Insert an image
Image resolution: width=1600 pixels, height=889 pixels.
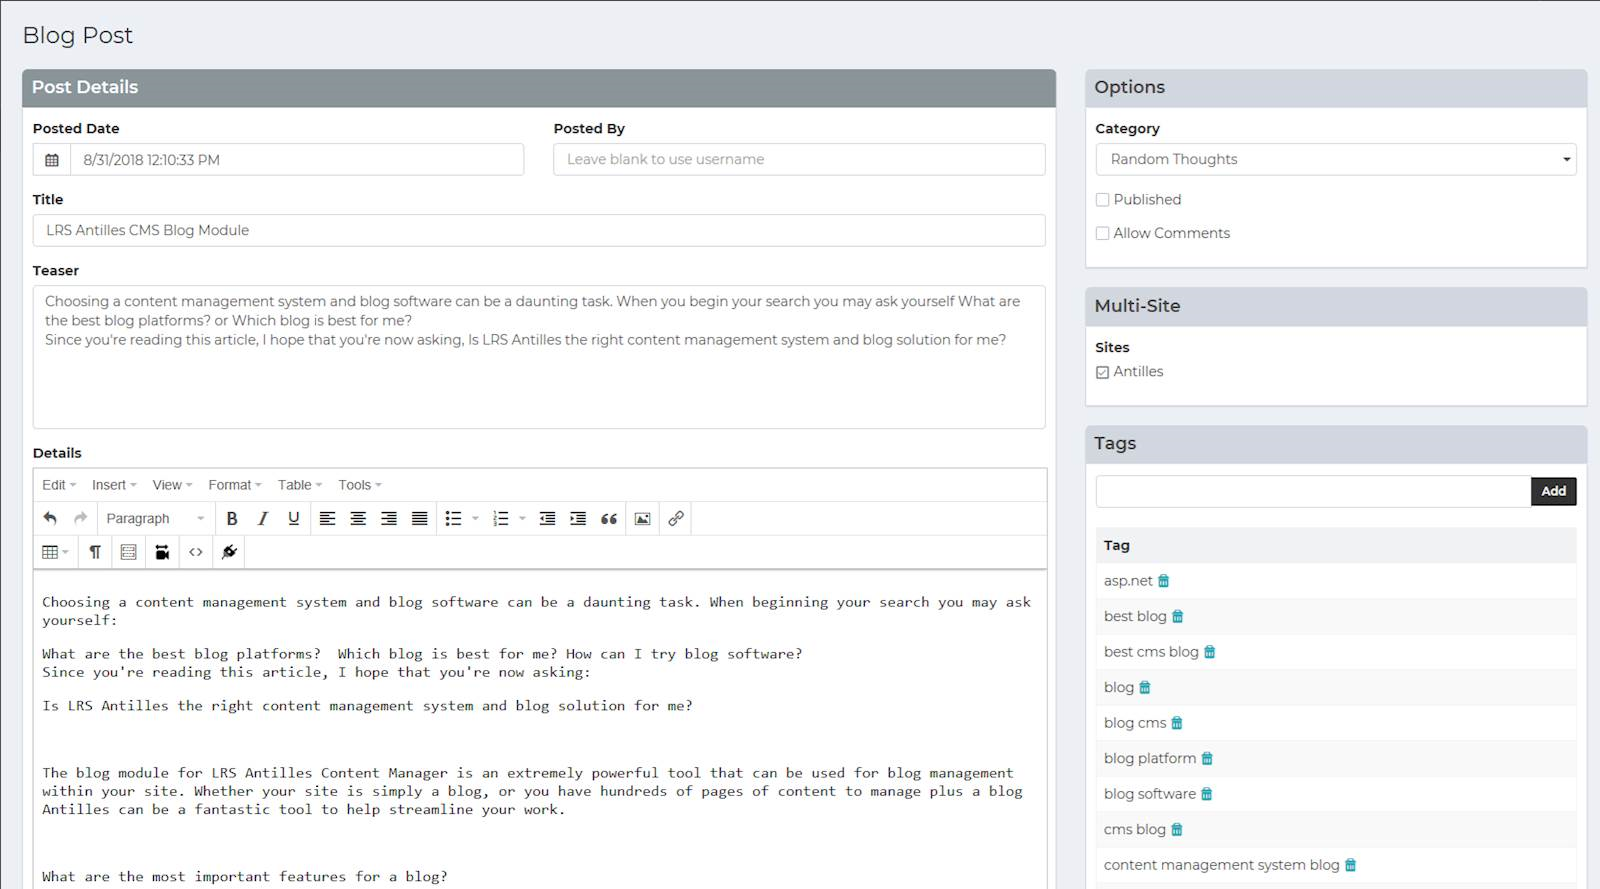(x=643, y=518)
